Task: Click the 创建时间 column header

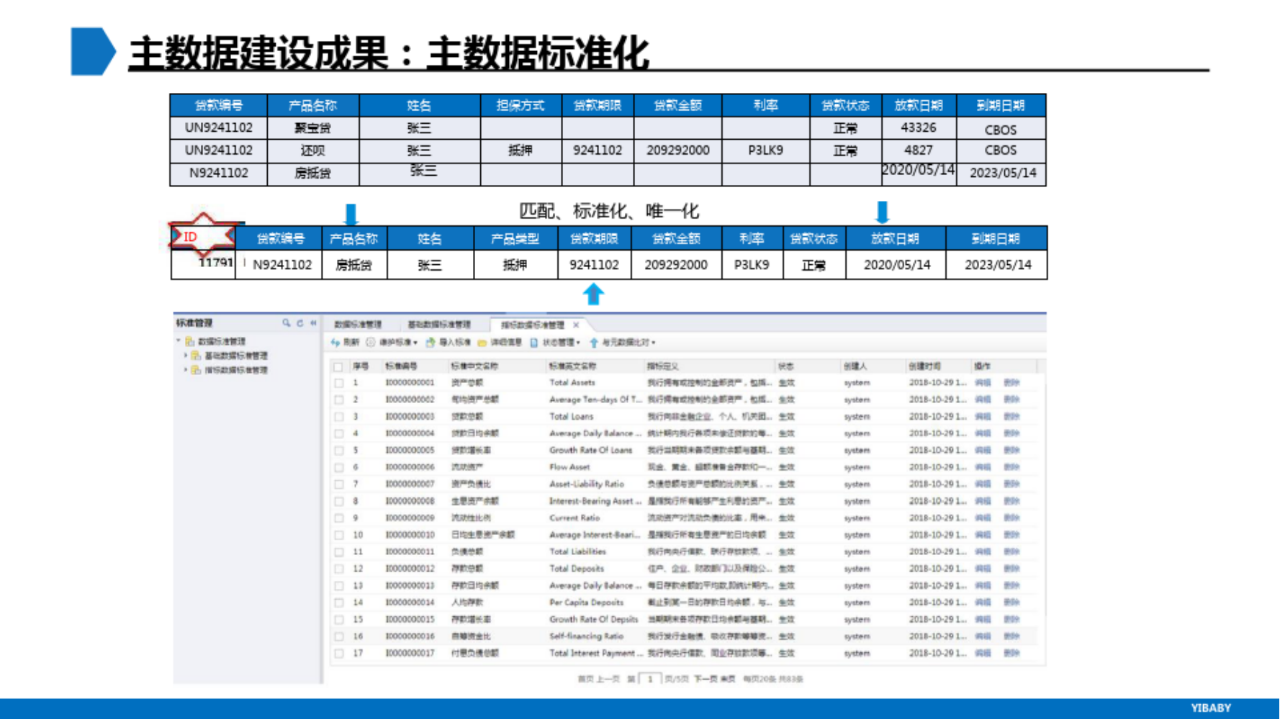Action: click(938, 367)
